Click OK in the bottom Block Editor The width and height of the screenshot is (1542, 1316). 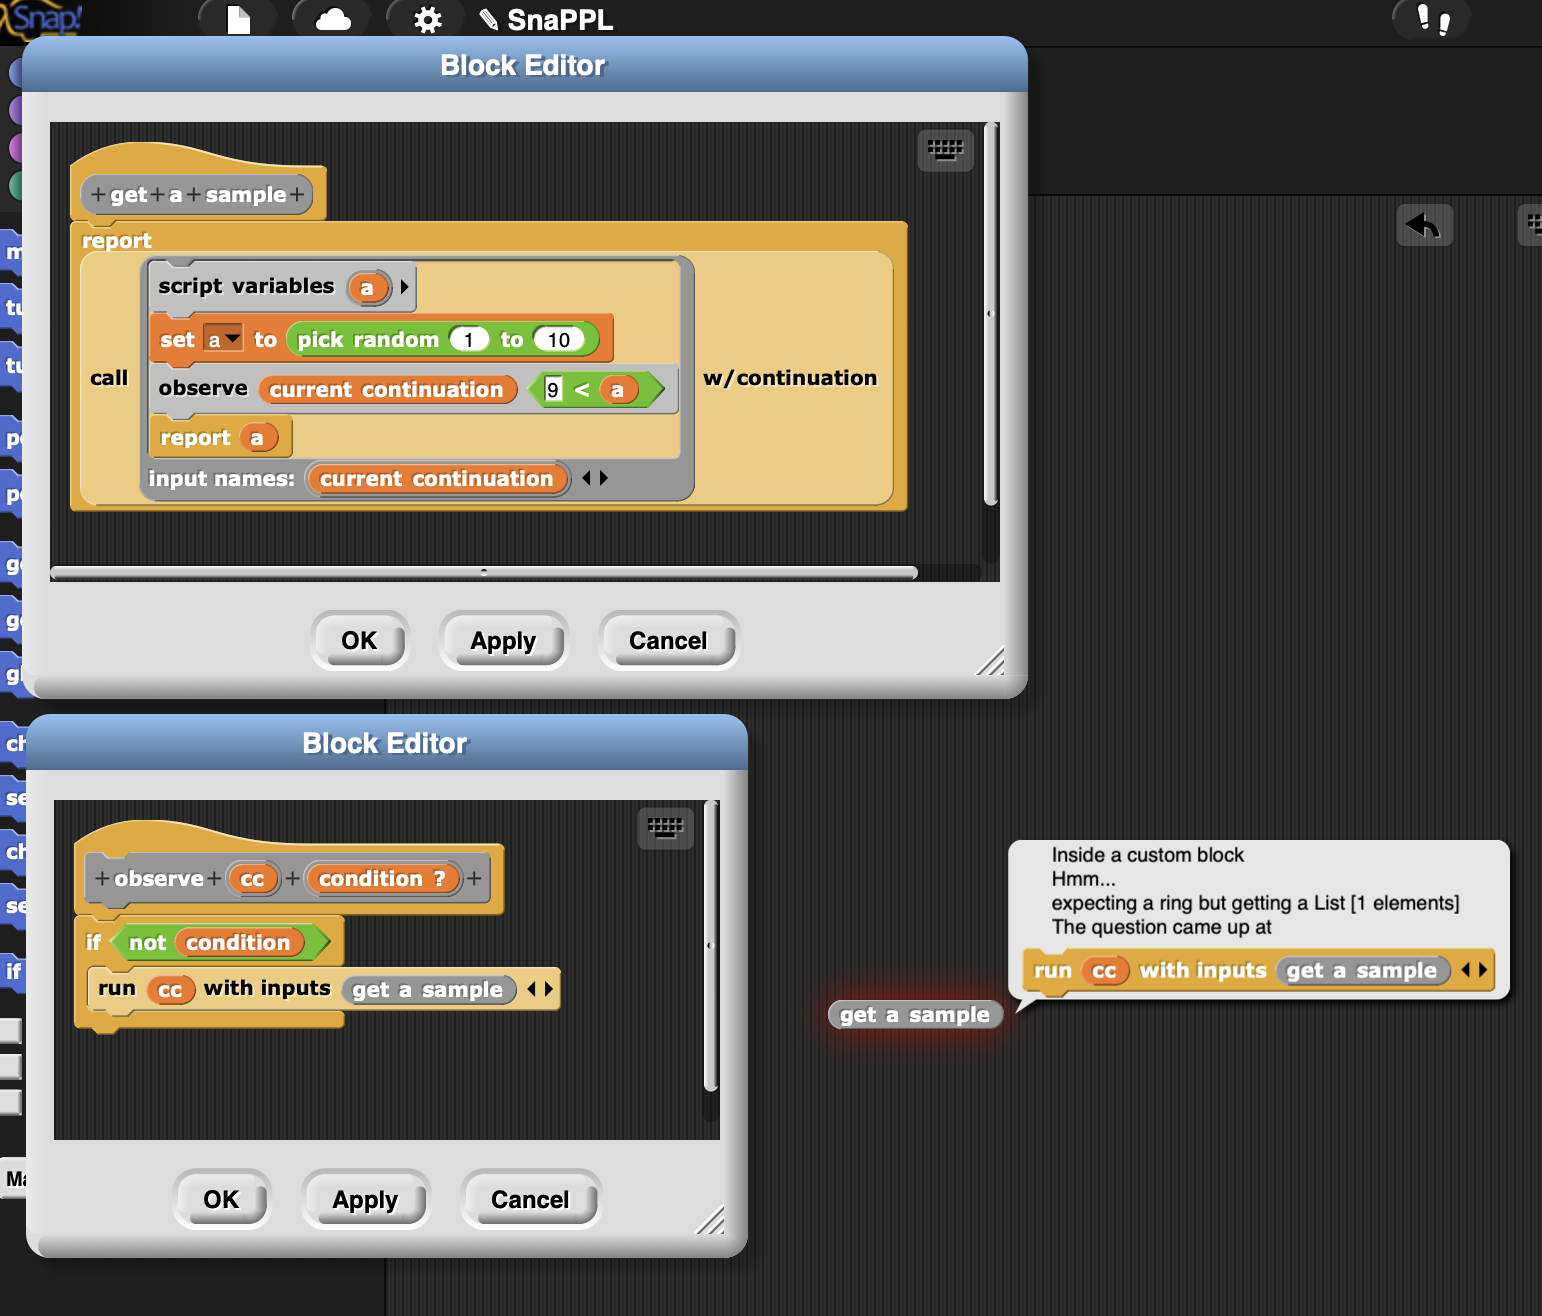tap(222, 1199)
